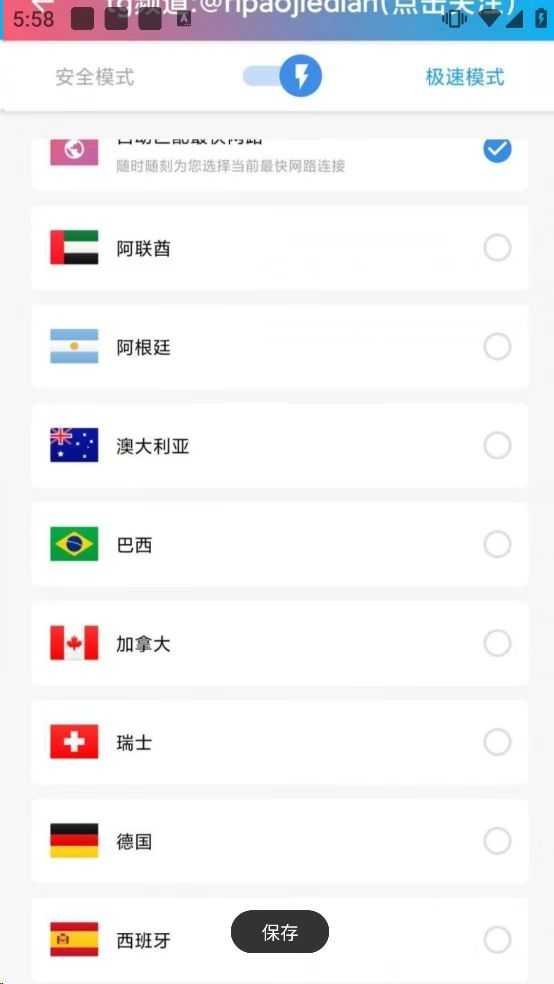
Task: Switch to 安全模式 mode label
Action: click(x=95, y=77)
